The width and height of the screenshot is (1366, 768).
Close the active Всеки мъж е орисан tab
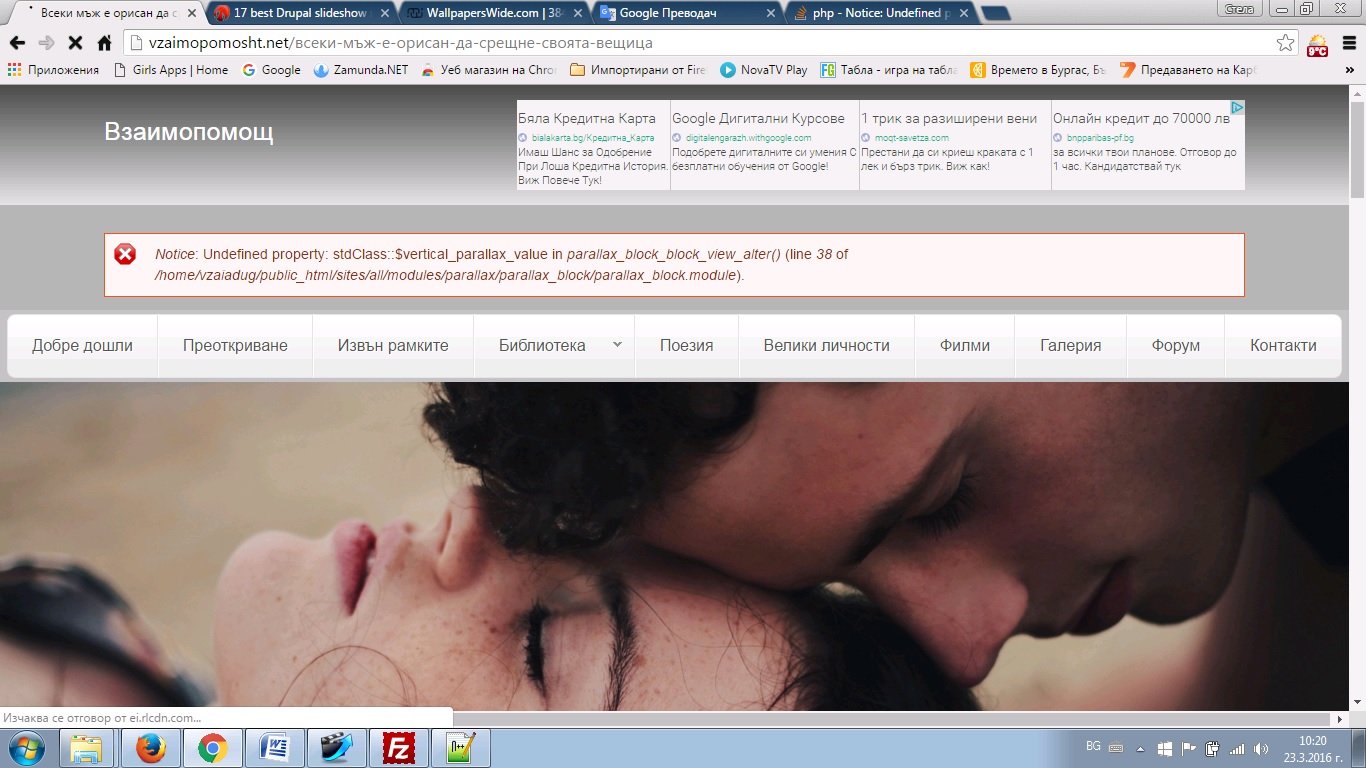click(190, 14)
